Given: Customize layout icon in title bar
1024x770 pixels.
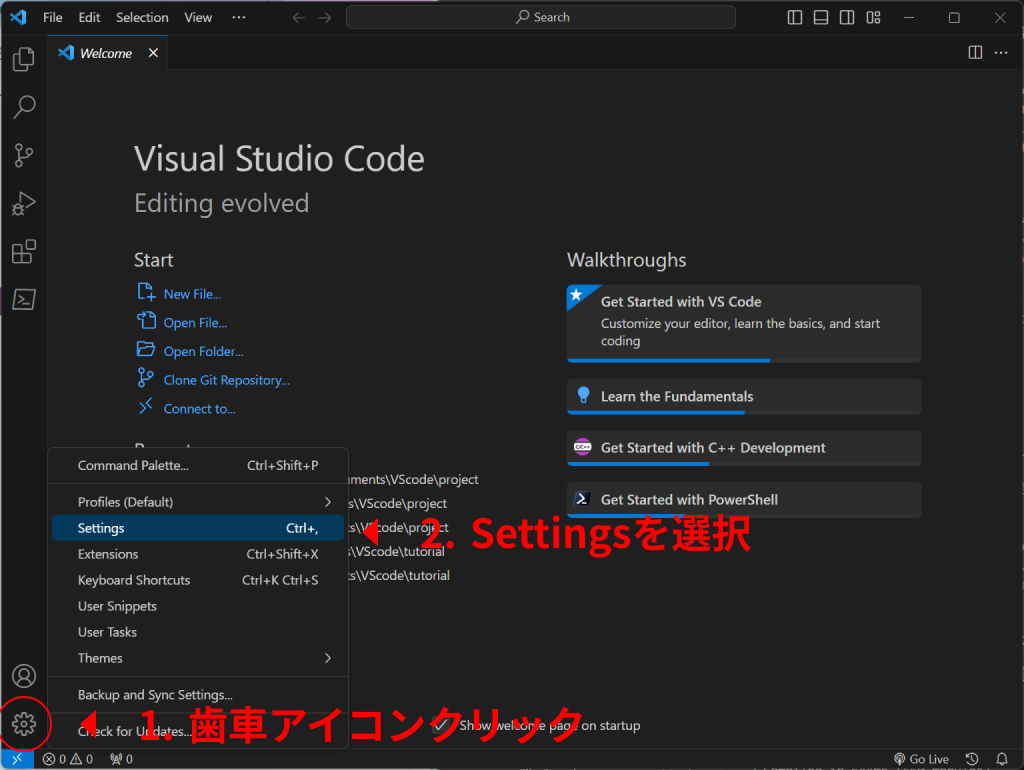Looking at the screenshot, I should click(x=873, y=18).
